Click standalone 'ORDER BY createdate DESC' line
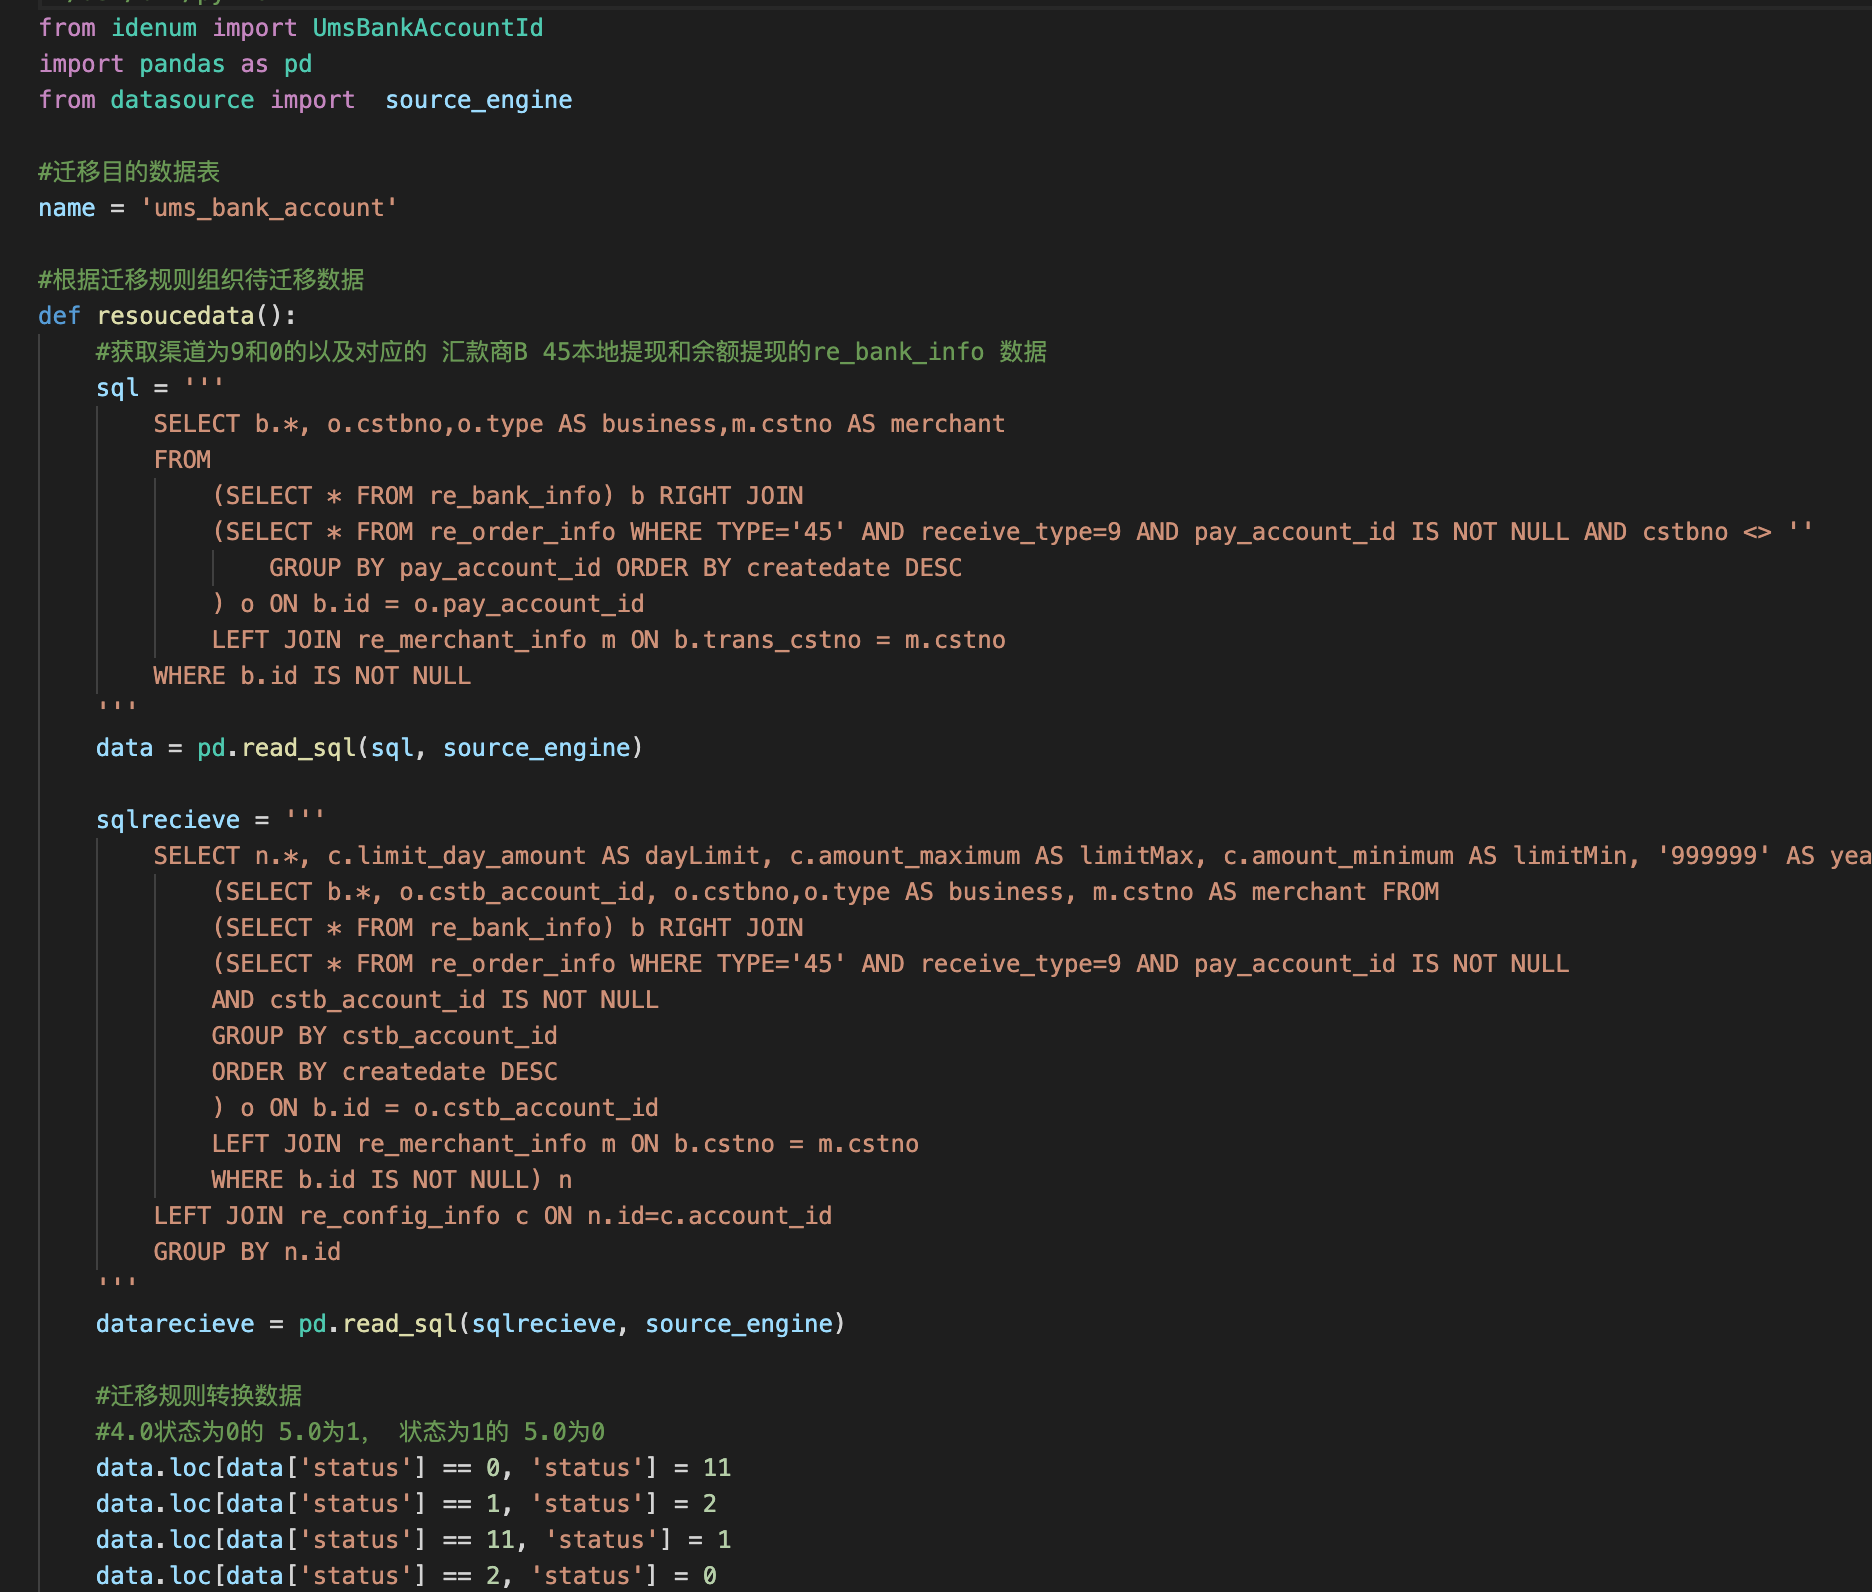 tap(384, 1072)
